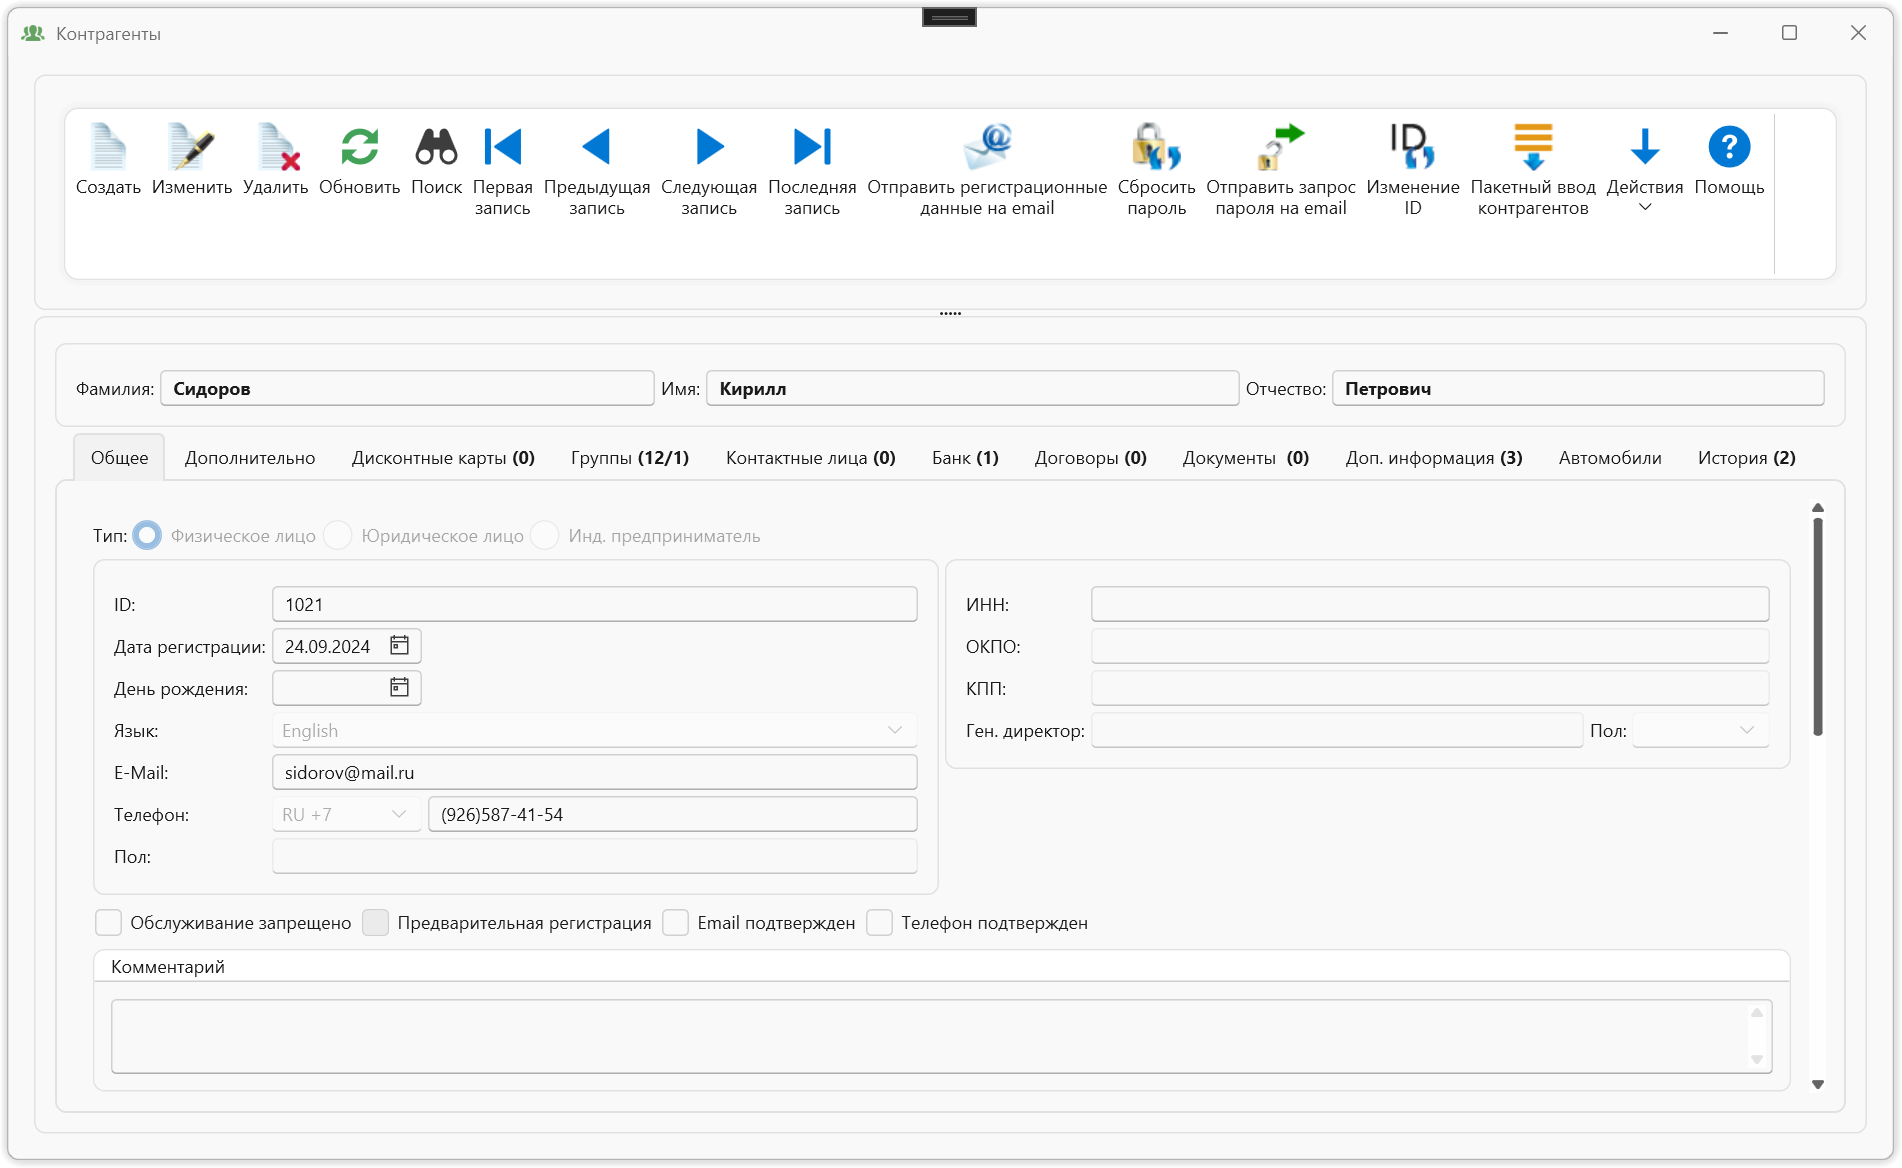Click the Пол field under Телефон
1902x1168 pixels.
[595, 856]
